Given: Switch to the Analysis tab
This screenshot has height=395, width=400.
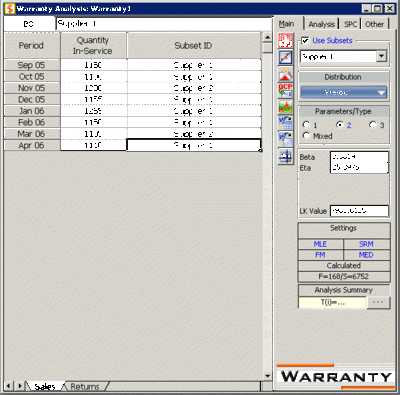Looking at the screenshot, I should tap(322, 24).
